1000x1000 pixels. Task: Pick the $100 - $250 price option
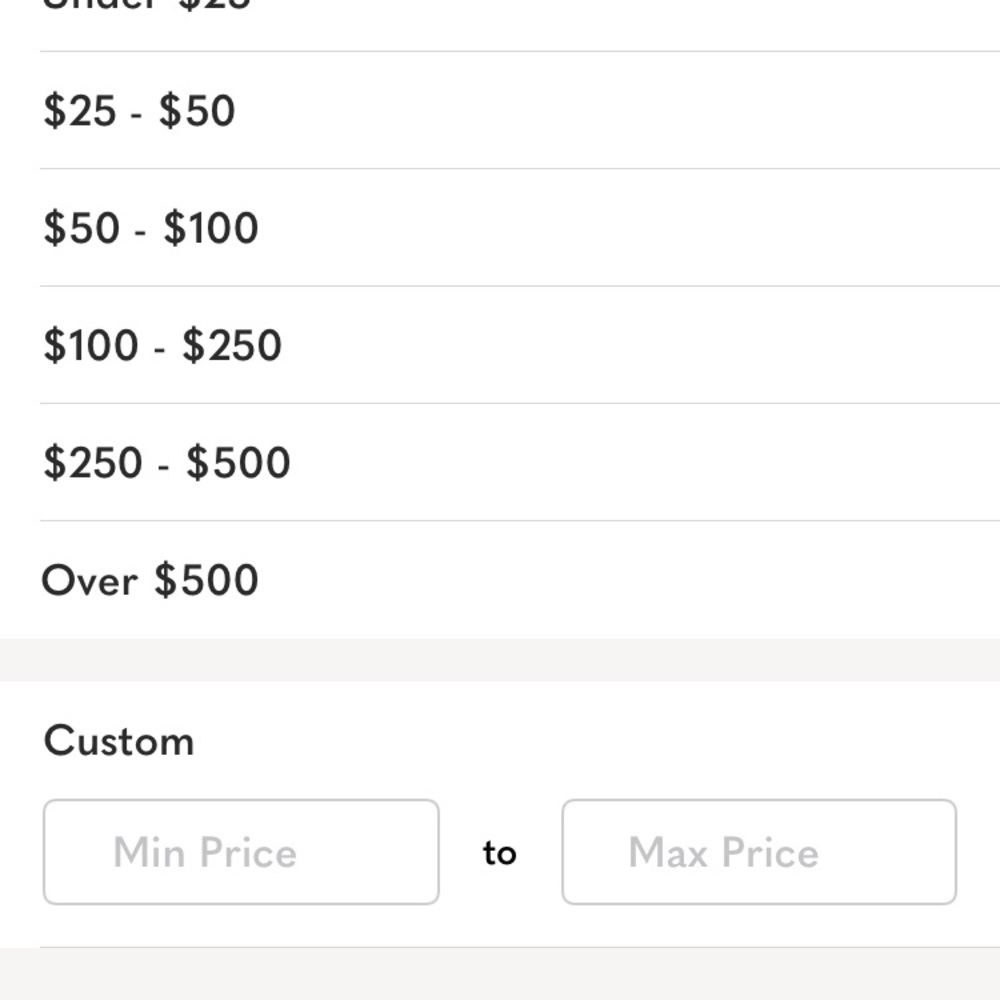coord(163,345)
